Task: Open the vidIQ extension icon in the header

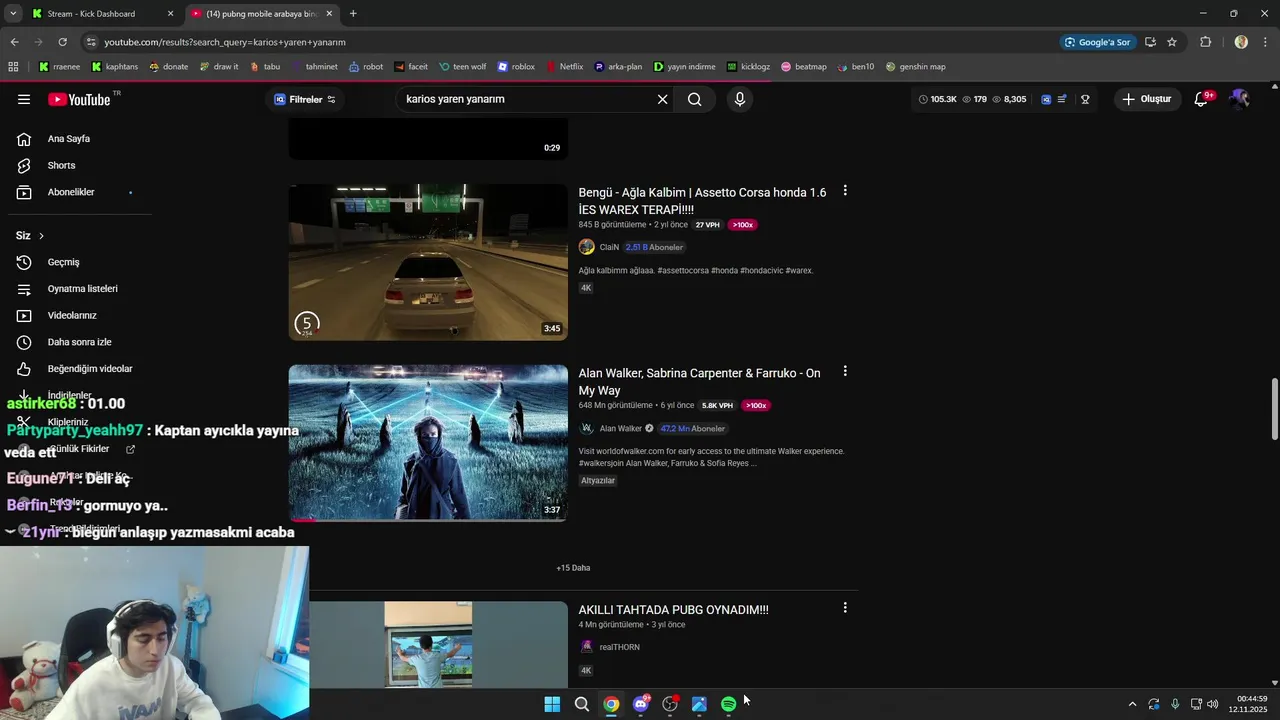Action: [x=1046, y=99]
